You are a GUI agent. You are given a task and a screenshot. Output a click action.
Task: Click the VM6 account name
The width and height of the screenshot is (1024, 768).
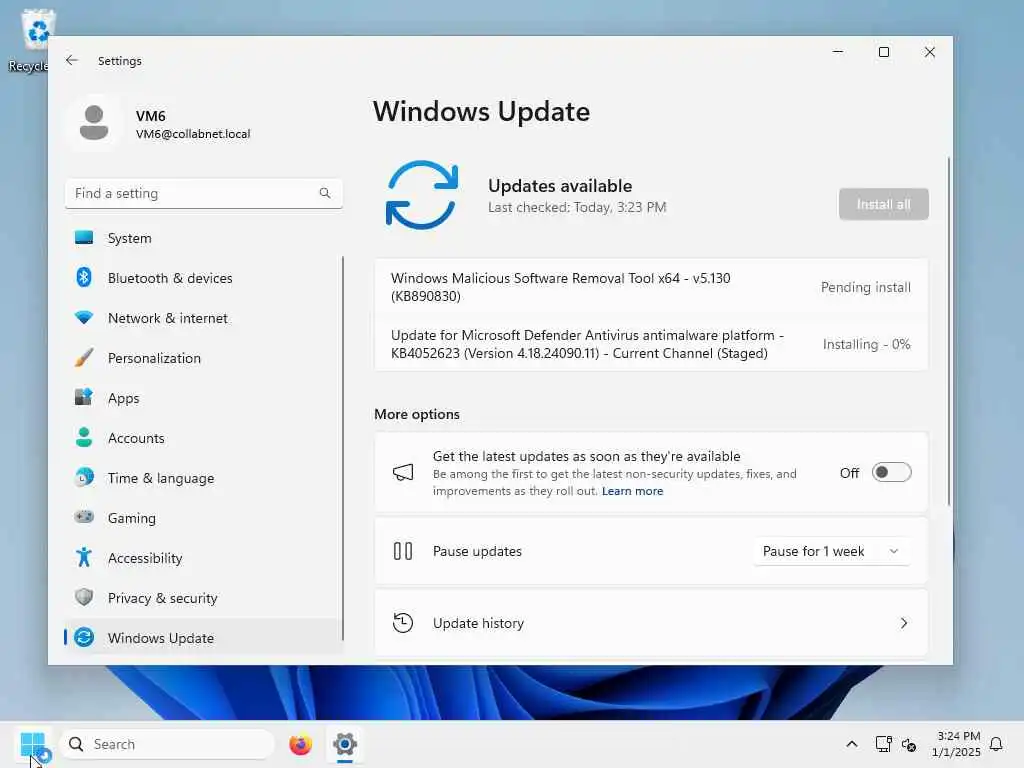pos(151,116)
